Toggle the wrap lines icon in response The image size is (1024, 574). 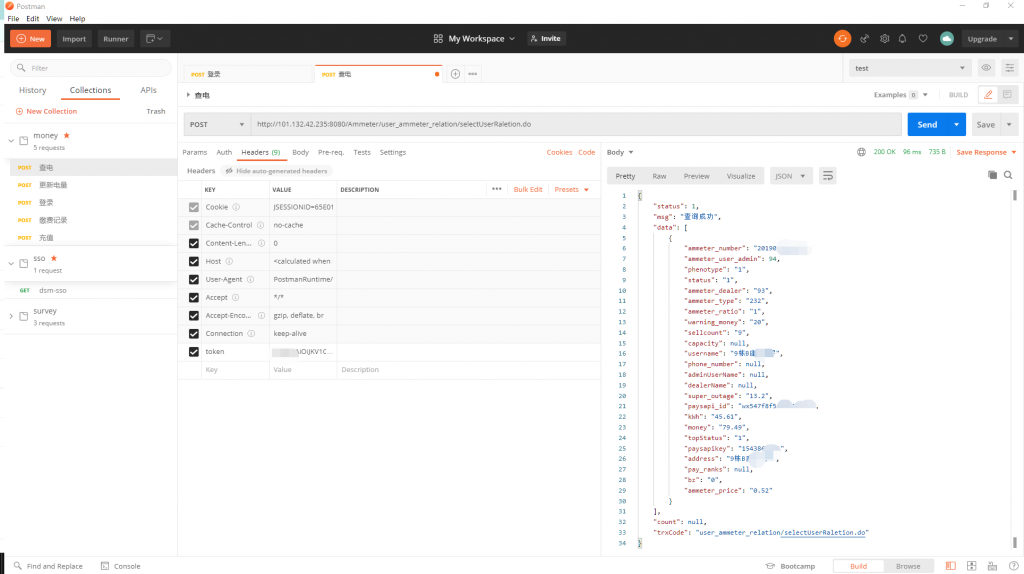(827, 176)
